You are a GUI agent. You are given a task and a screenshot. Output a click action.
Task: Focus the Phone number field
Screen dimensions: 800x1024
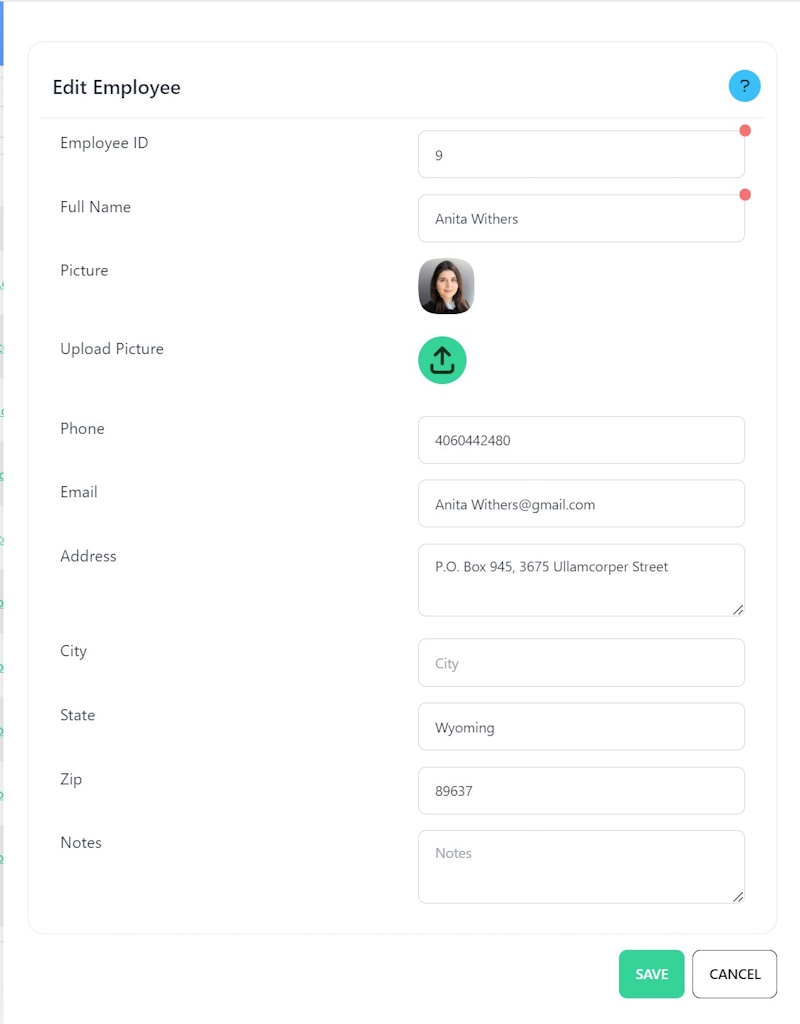(581, 440)
